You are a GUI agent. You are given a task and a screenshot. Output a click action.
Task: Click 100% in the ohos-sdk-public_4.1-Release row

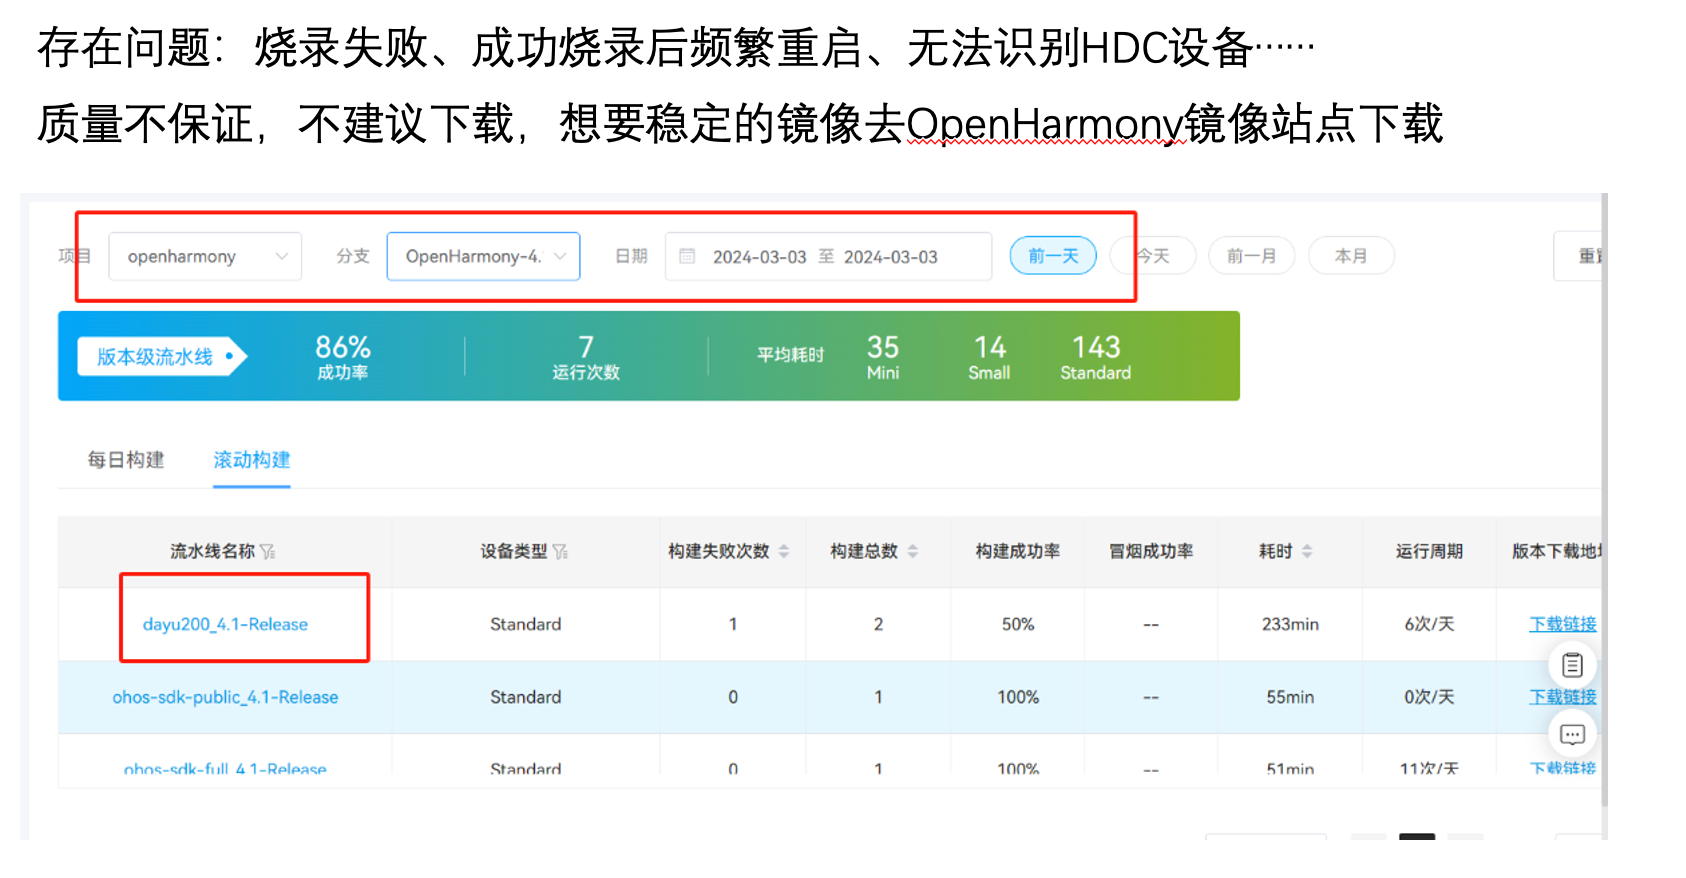[1018, 697]
